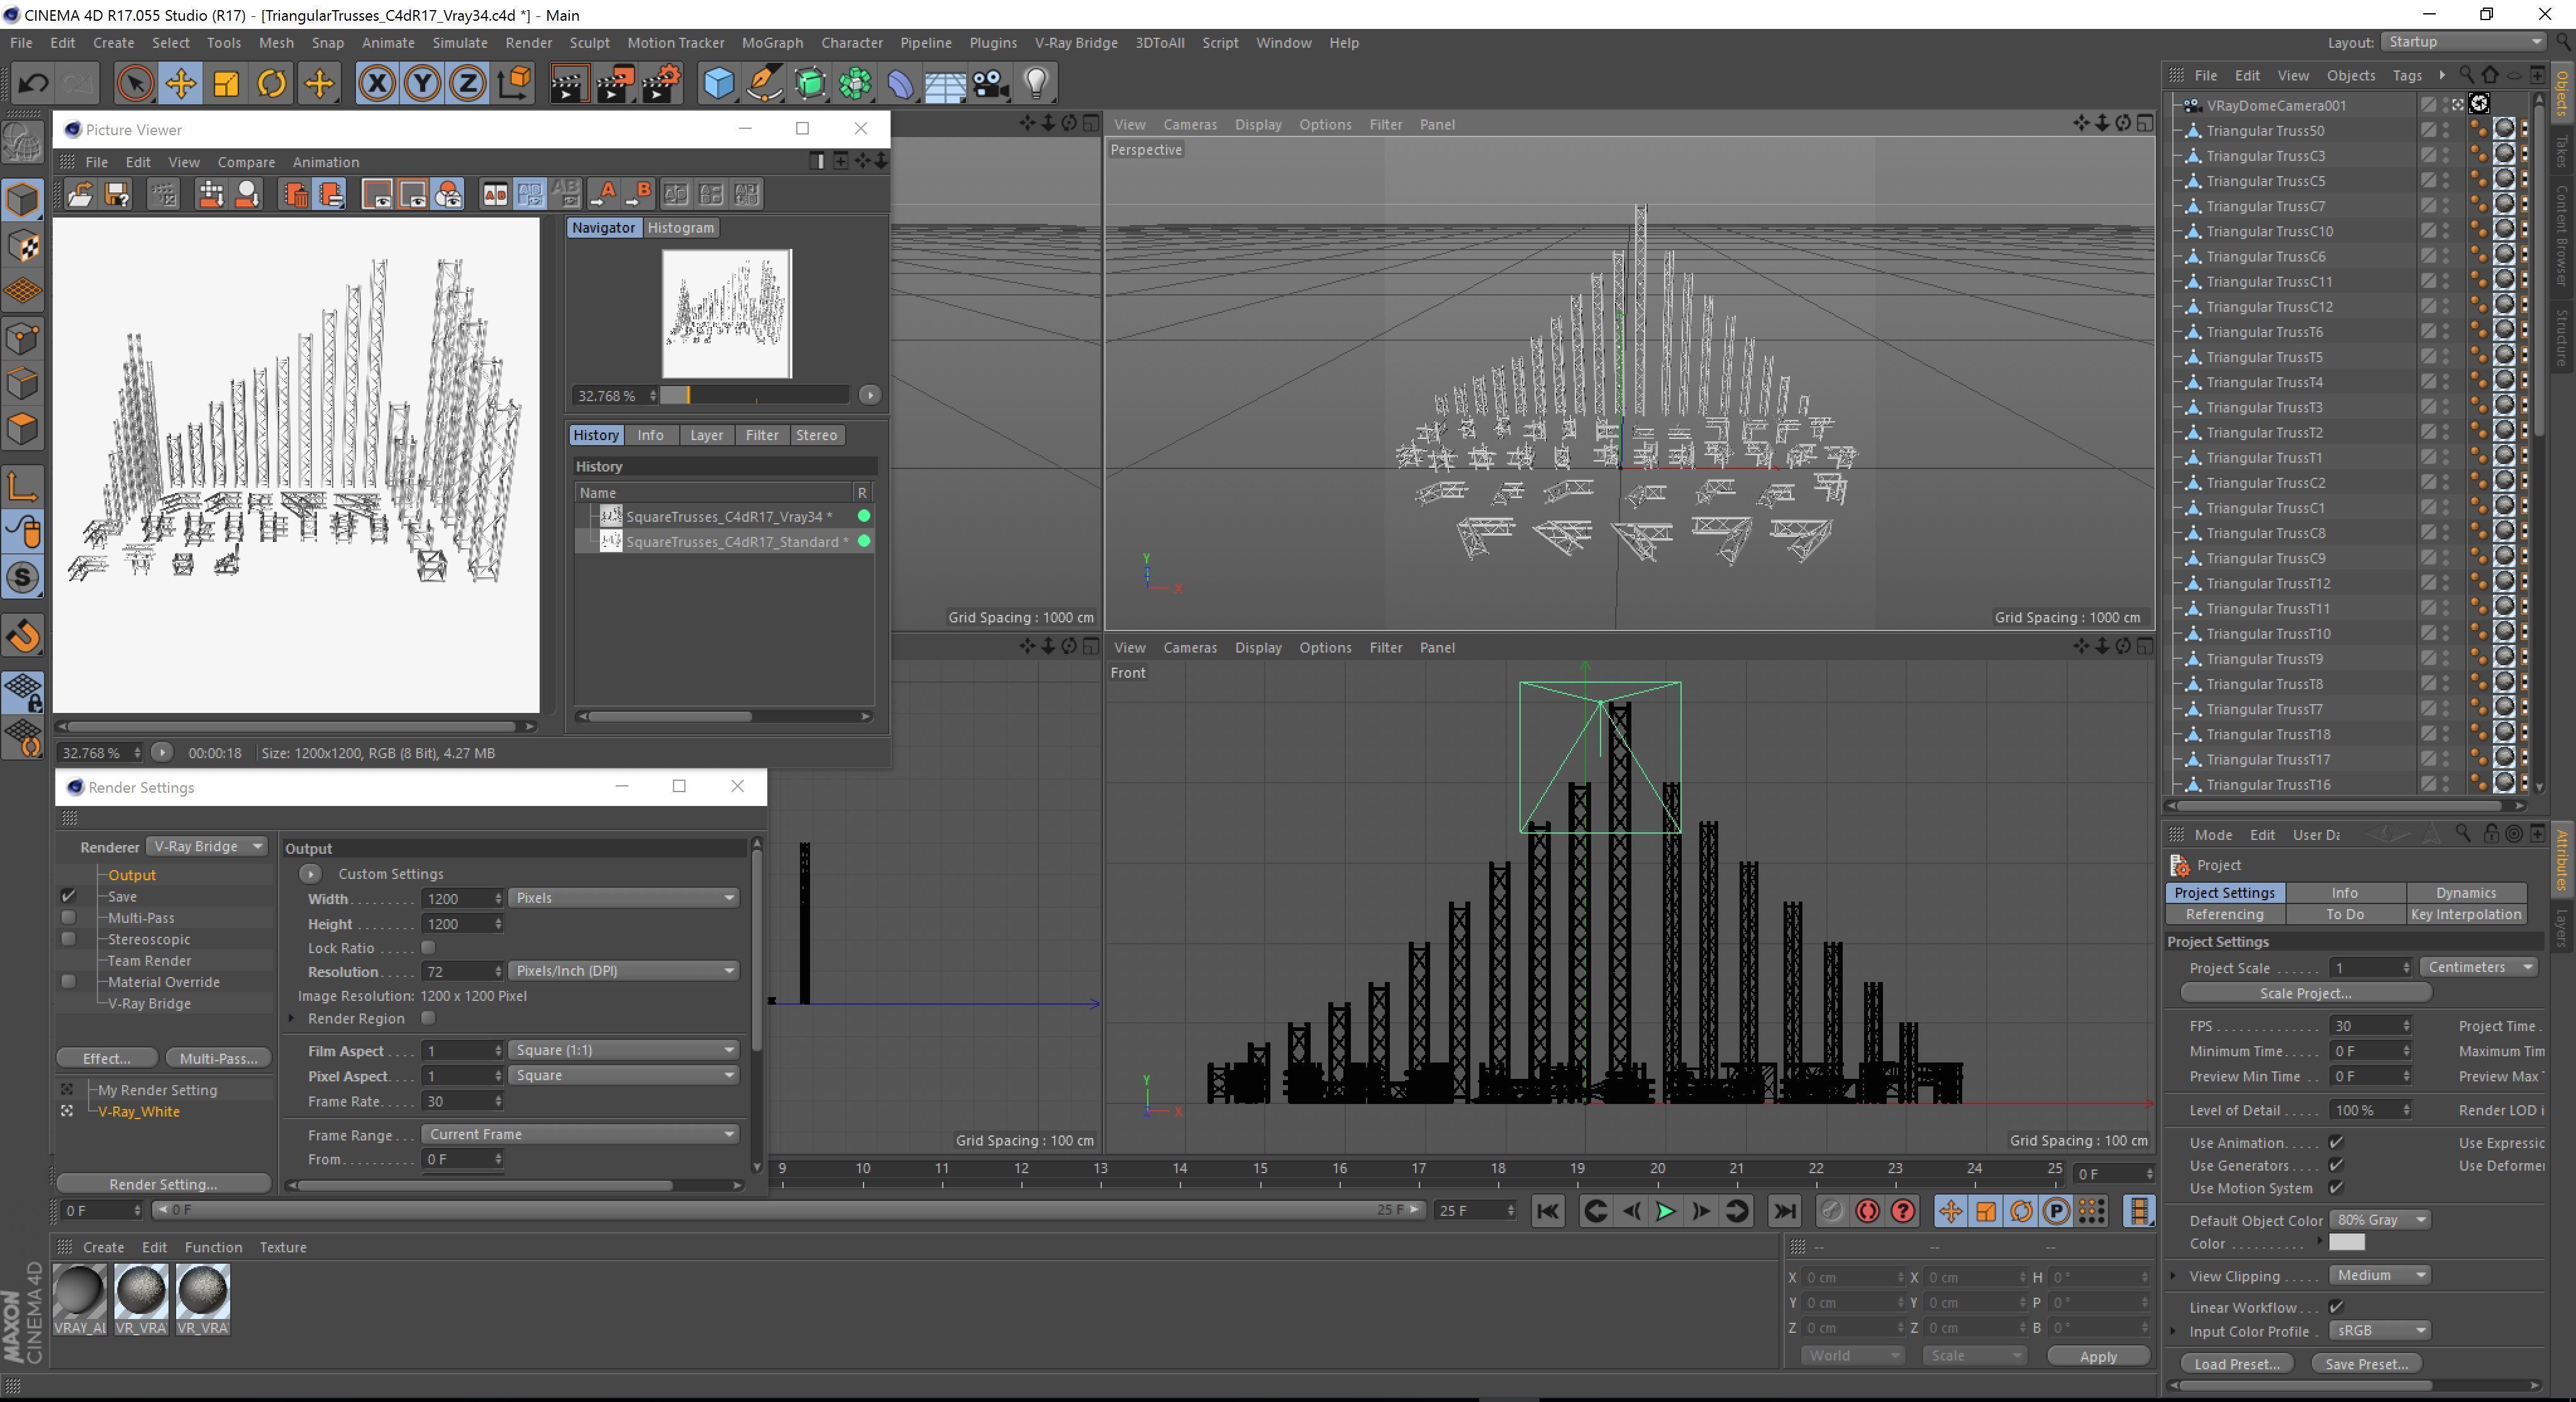Select the Move tool in top toolbar
This screenshot has height=1402, width=2576.
click(181, 83)
